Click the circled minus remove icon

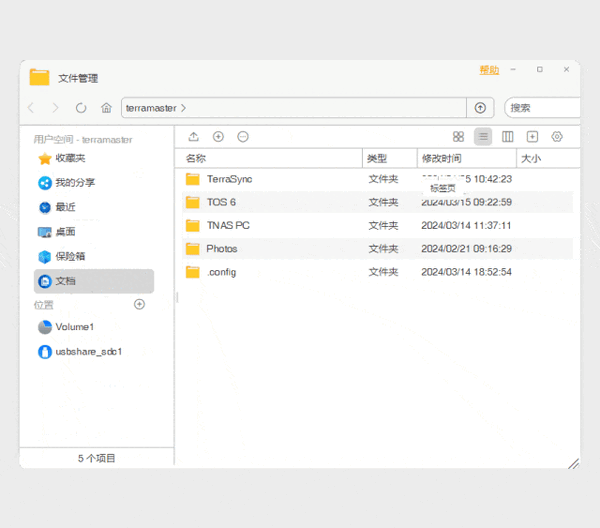tap(243, 137)
